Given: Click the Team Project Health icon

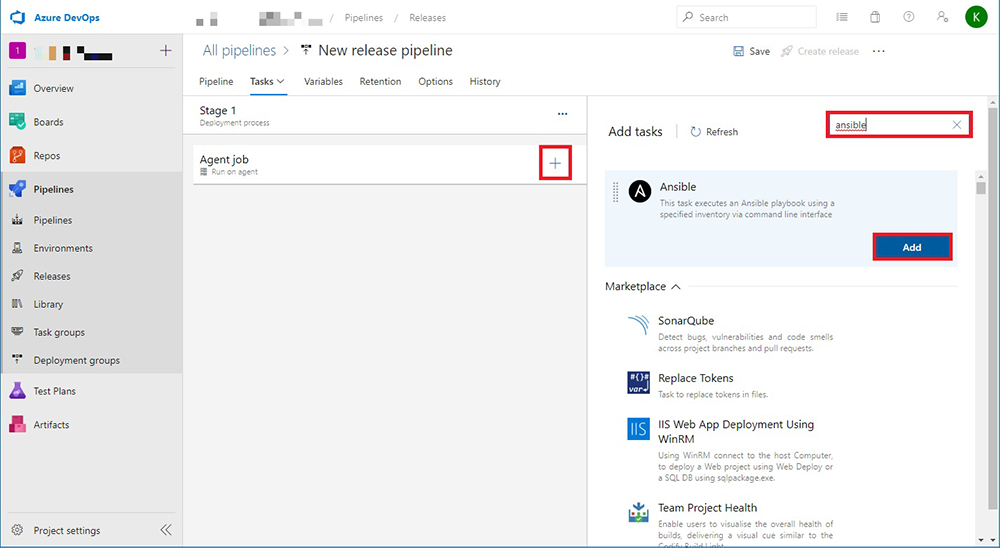Looking at the screenshot, I should tap(638, 512).
